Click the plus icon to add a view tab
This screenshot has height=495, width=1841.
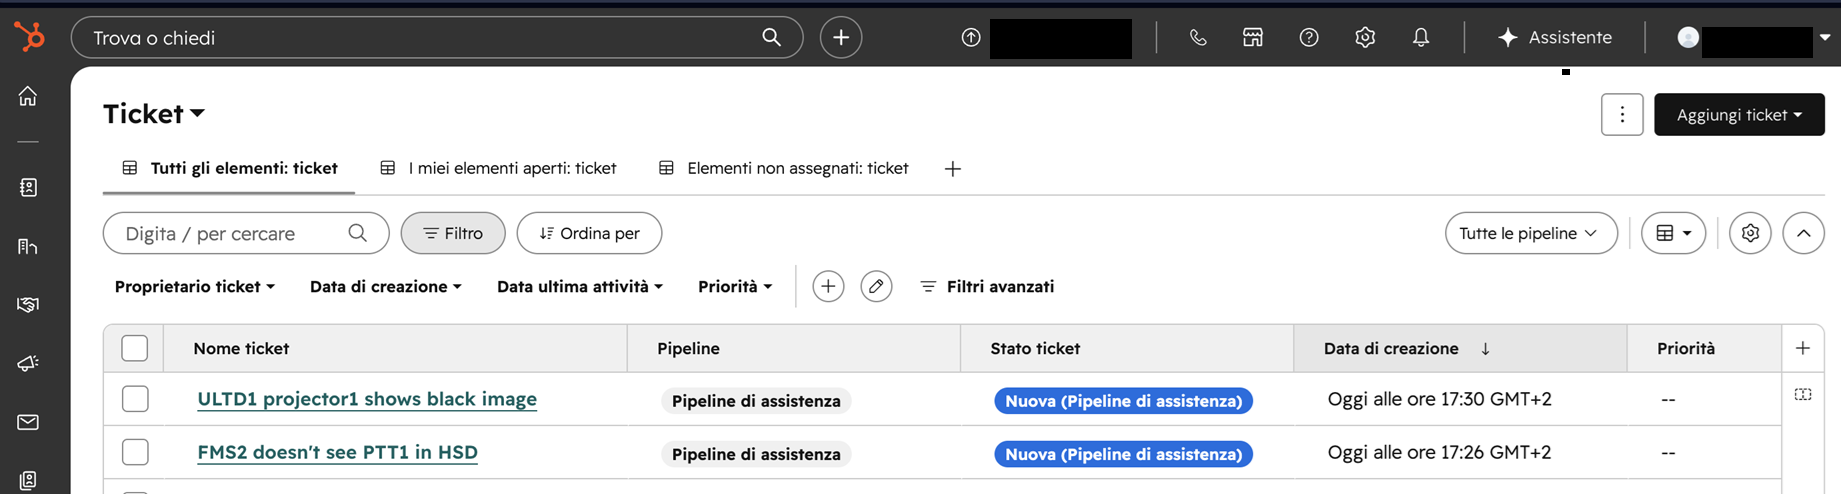coord(953,169)
